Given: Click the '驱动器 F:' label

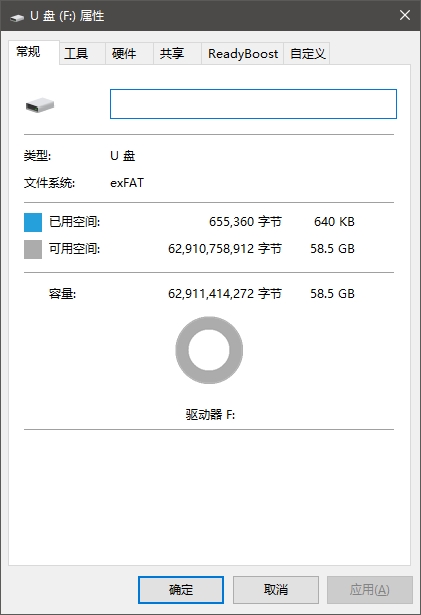Looking at the screenshot, I should pyautogui.click(x=210, y=414).
